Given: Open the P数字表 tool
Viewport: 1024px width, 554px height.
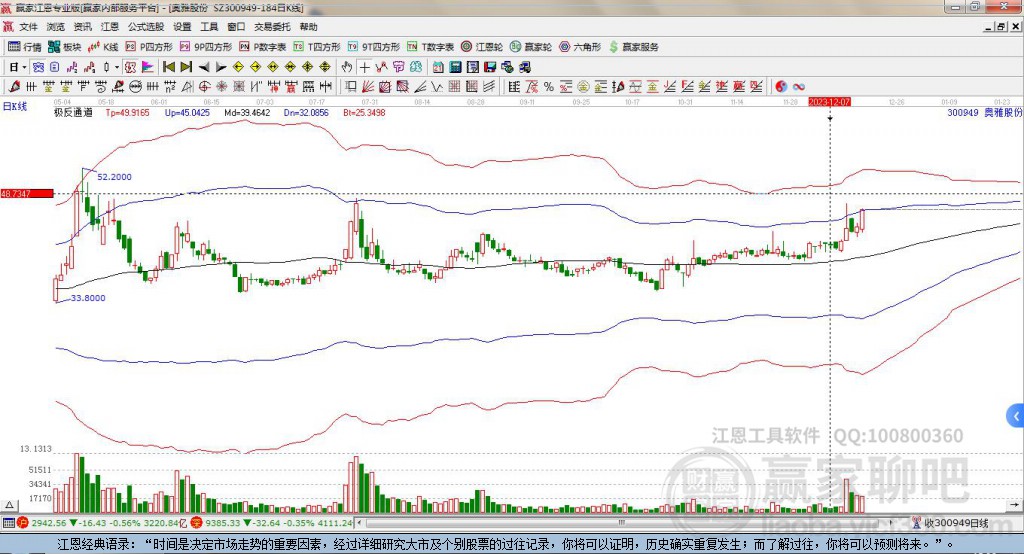Looking at the screenshot, I should [x=263, y=47].
